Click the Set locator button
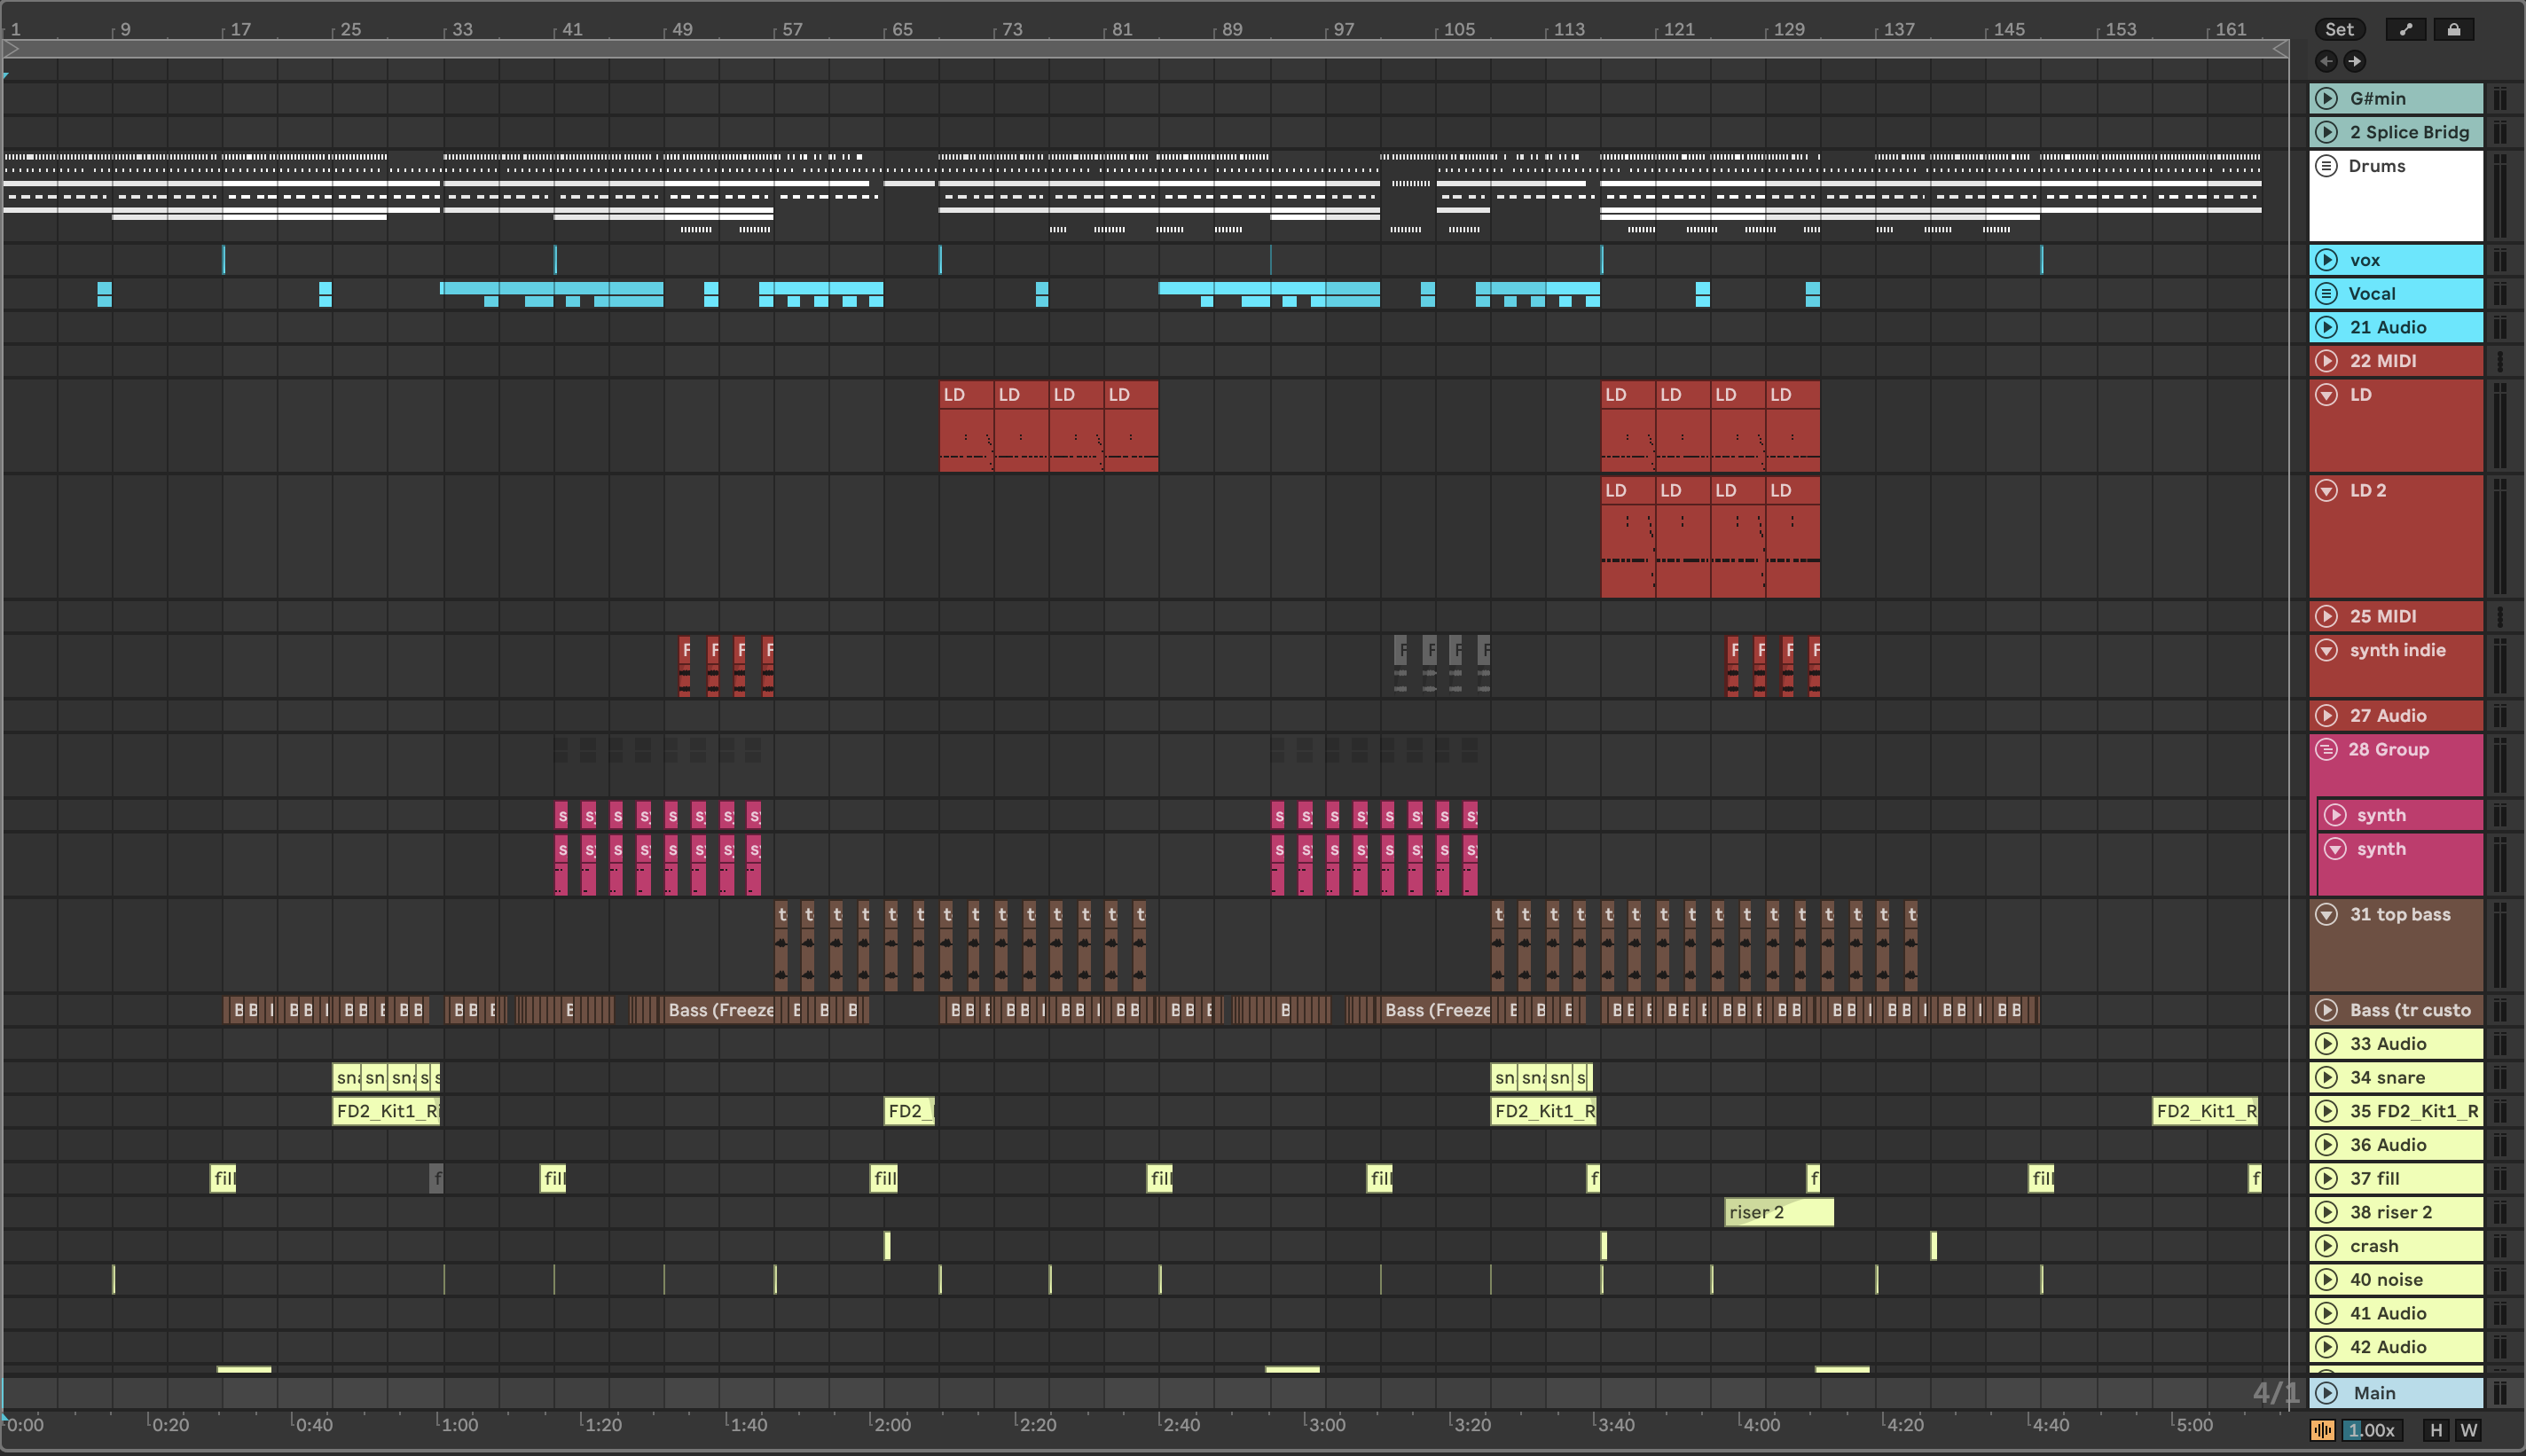Screen dimensions: 2526x1456 point(2339,29)
